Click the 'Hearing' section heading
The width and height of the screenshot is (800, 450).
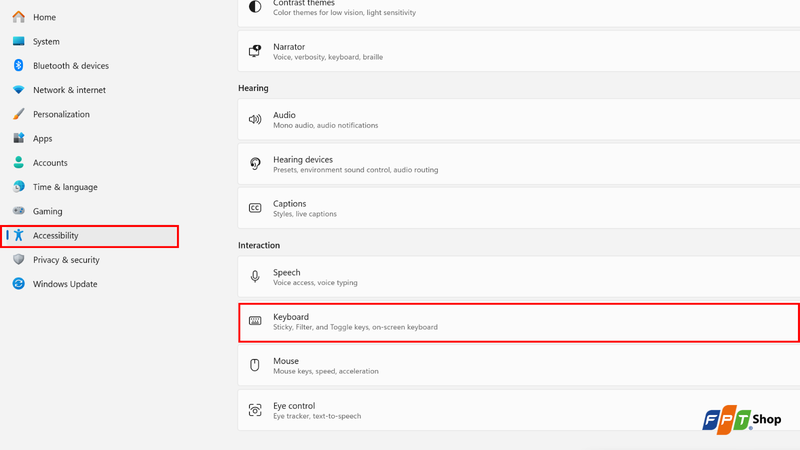[x=253, y=88]
